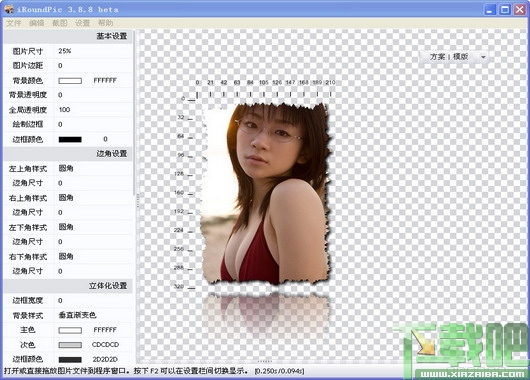Open the 边框颜色 2D2D2D dark swatch

(70, 359)
